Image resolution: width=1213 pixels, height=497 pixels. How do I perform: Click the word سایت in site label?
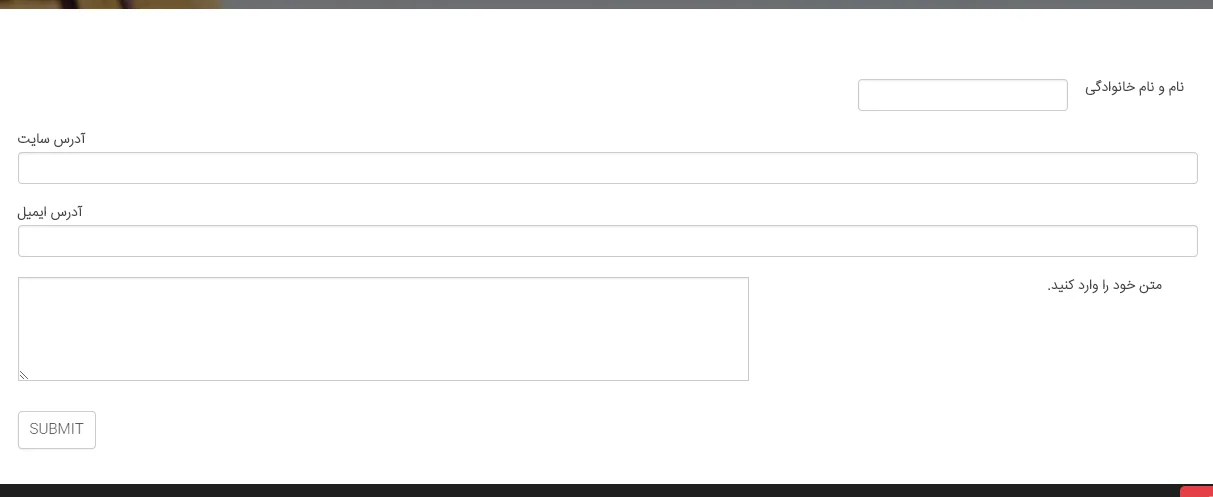pos(34,139)
